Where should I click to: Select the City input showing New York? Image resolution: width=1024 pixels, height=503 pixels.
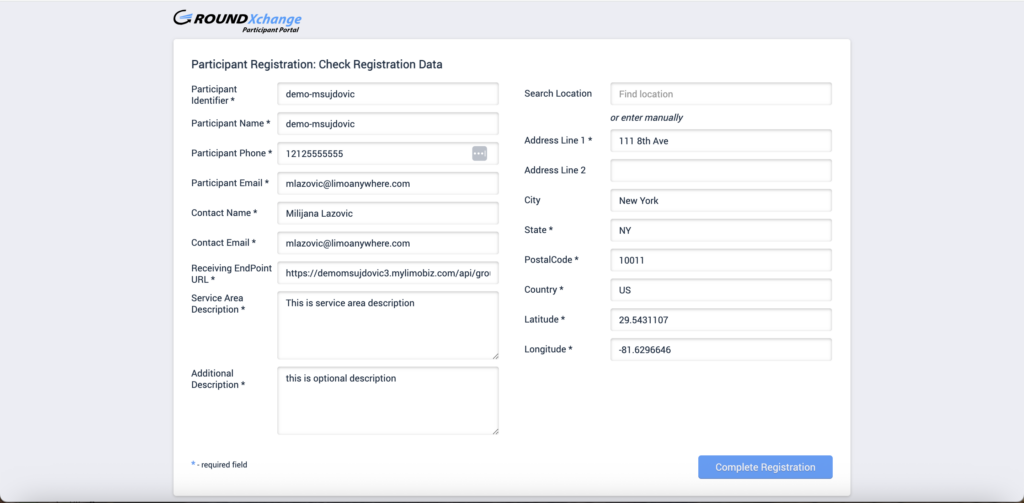point(720,201)
